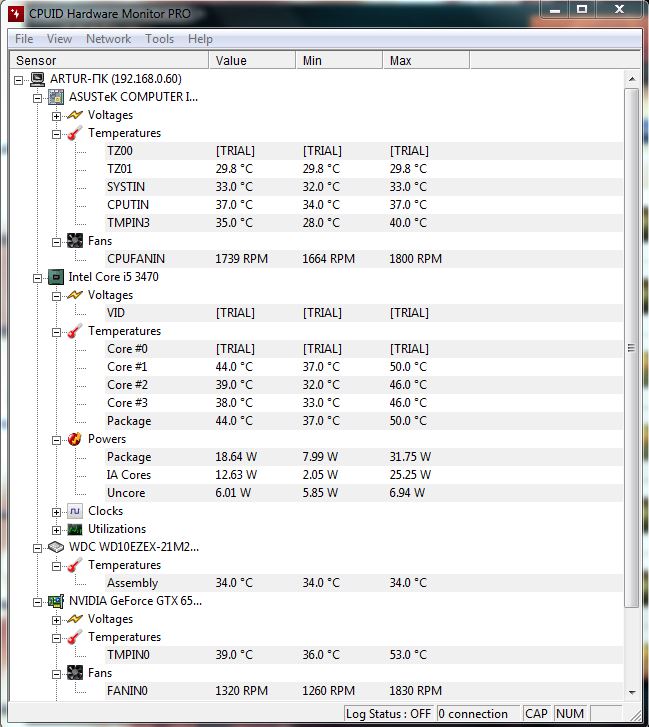
Task: Click the lightning icon of Intel Voltages
Action: pos(75,295)
